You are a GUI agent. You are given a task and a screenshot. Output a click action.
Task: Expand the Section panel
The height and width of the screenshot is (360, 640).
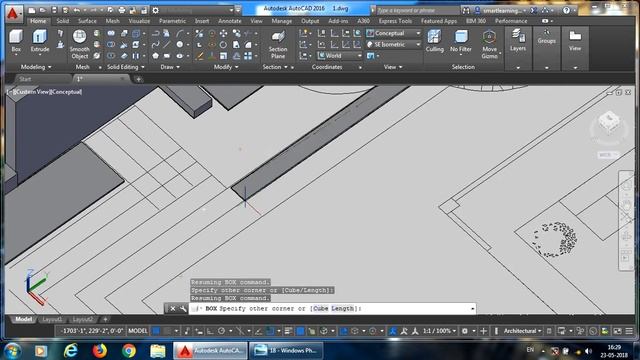[275, 67]
